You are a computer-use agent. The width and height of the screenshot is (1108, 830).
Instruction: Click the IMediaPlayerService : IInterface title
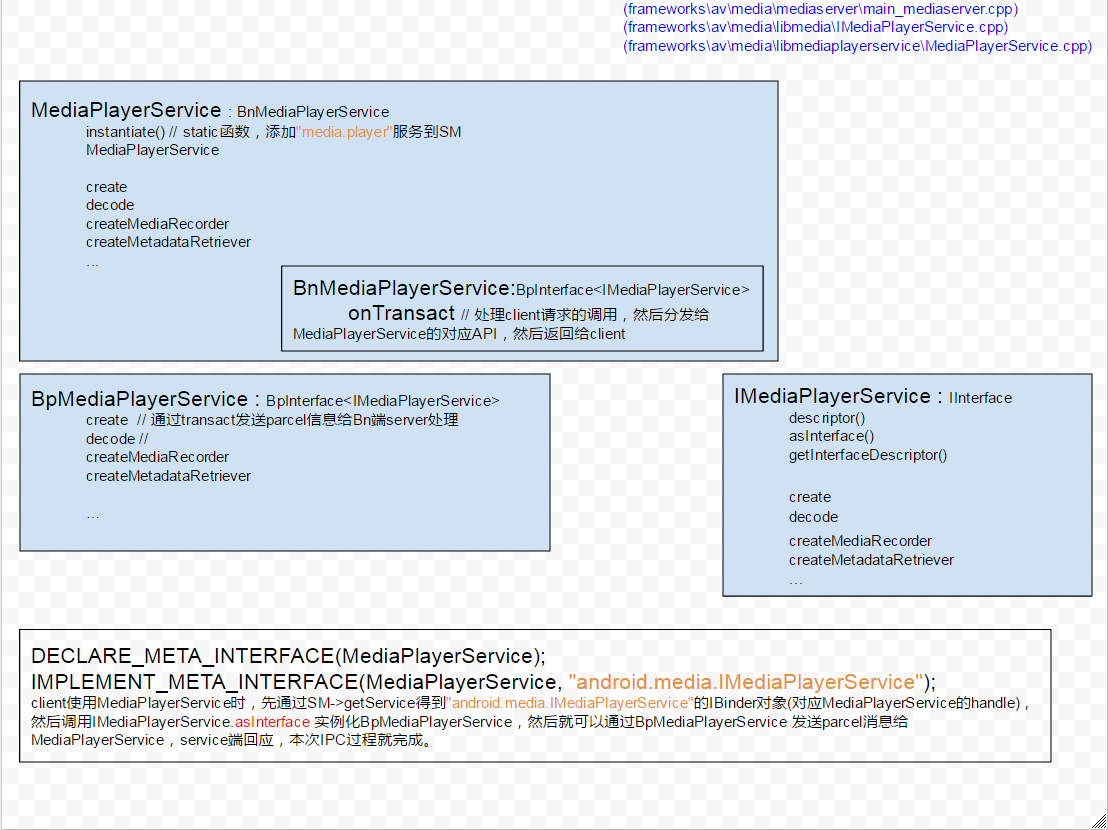click(x=873, y=396)
